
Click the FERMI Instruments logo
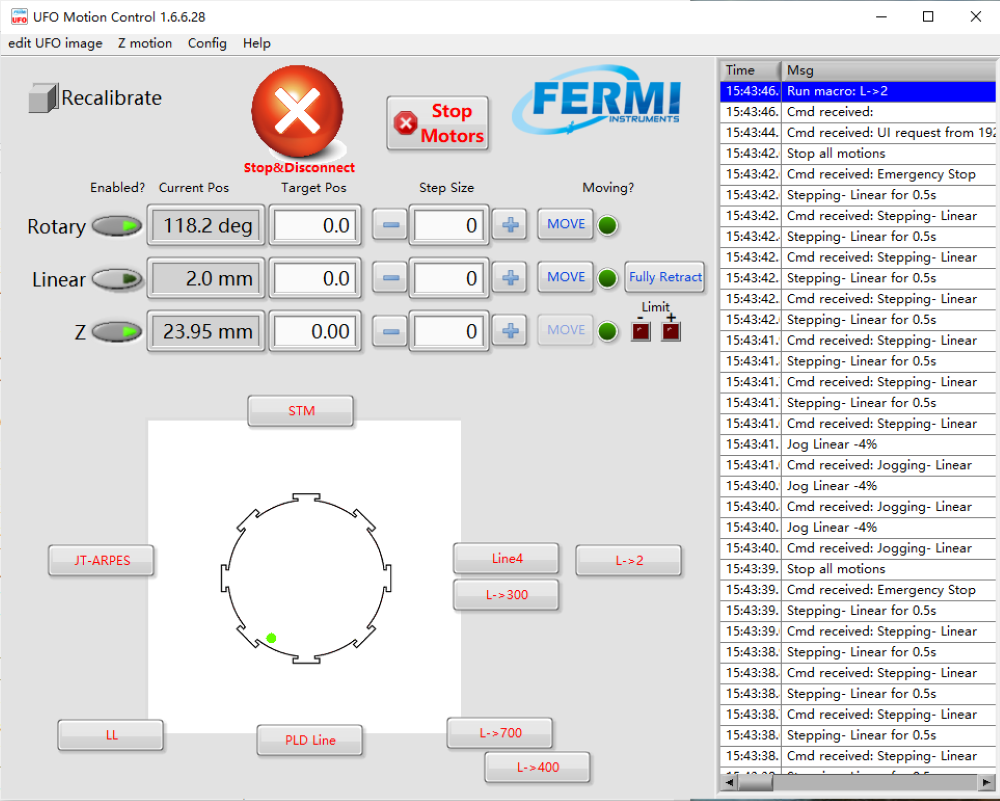598,102
